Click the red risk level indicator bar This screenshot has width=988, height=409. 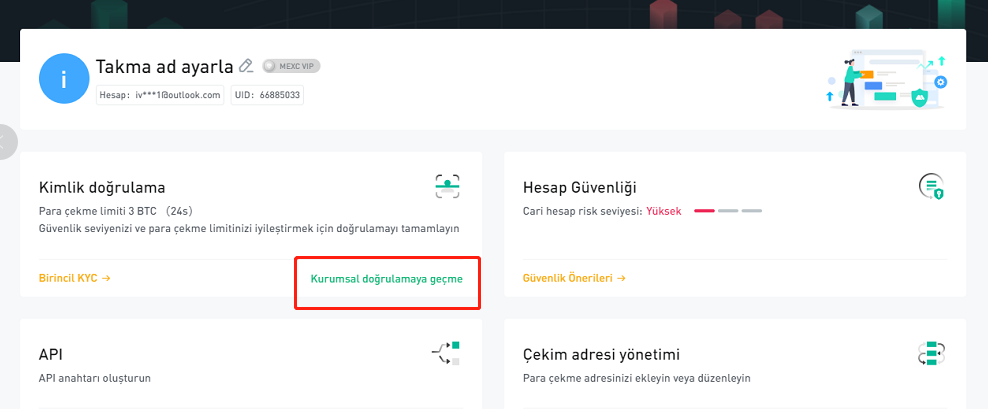coord(704,210)
